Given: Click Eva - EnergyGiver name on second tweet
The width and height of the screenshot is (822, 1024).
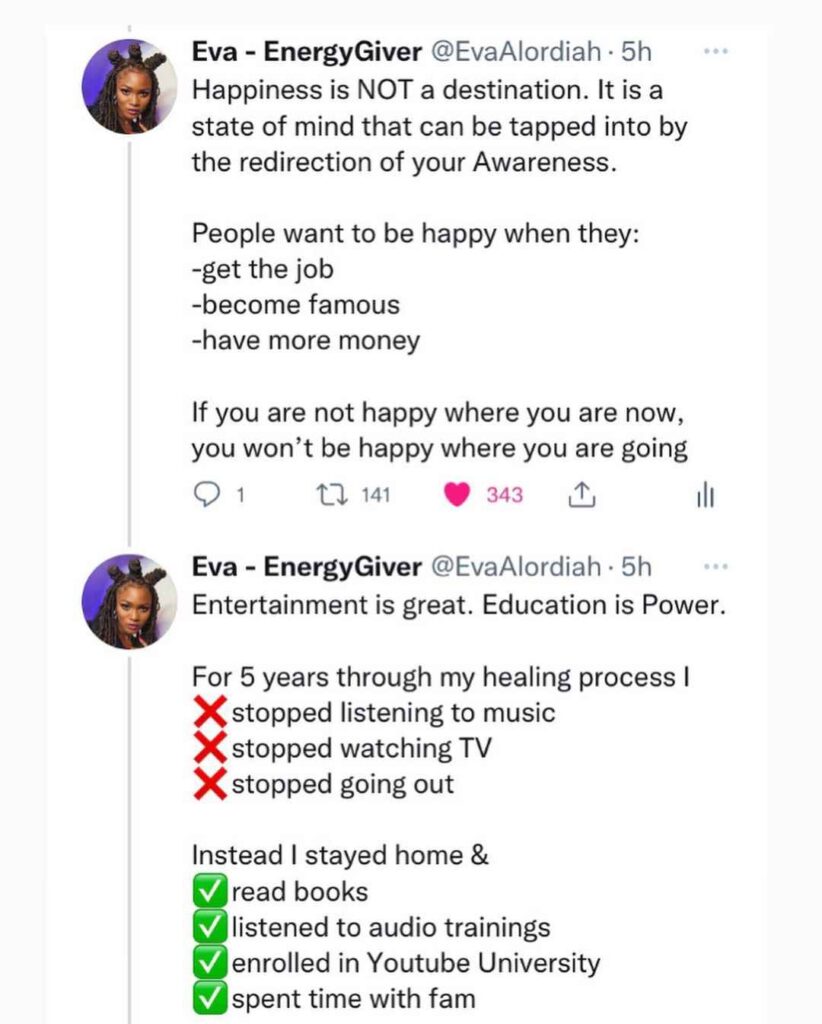Looking at the screenshot, I should tap(306, 567).
